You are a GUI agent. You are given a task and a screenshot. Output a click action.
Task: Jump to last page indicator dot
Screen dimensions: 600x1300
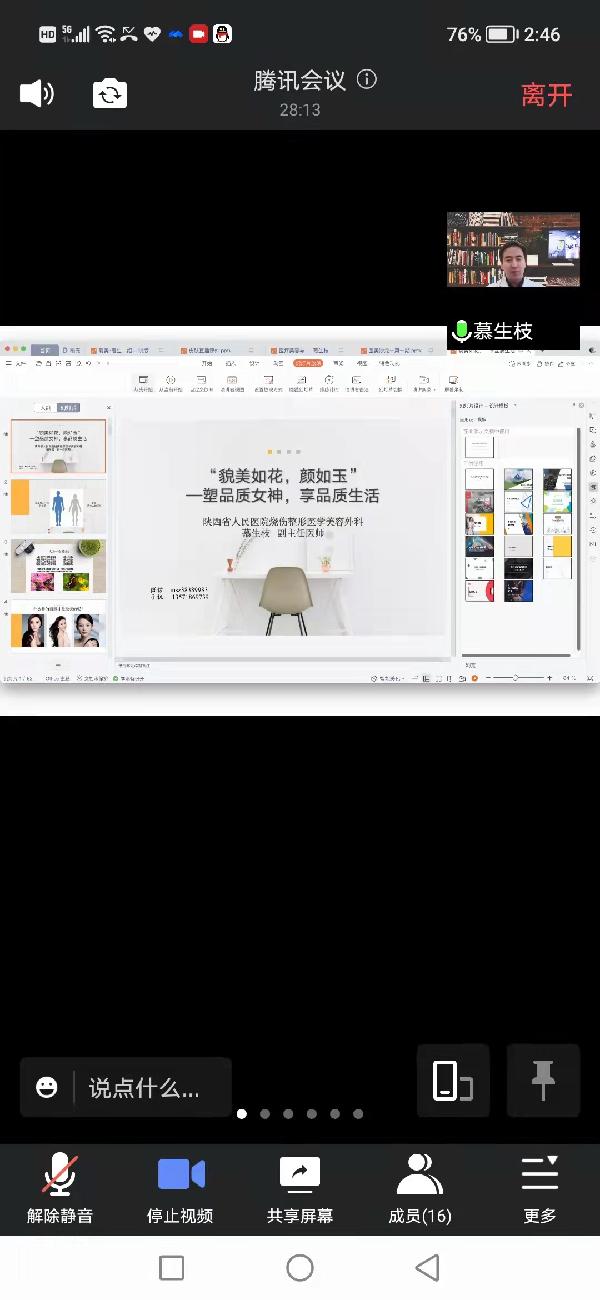pyautogui.click(x=358, y=1114)
